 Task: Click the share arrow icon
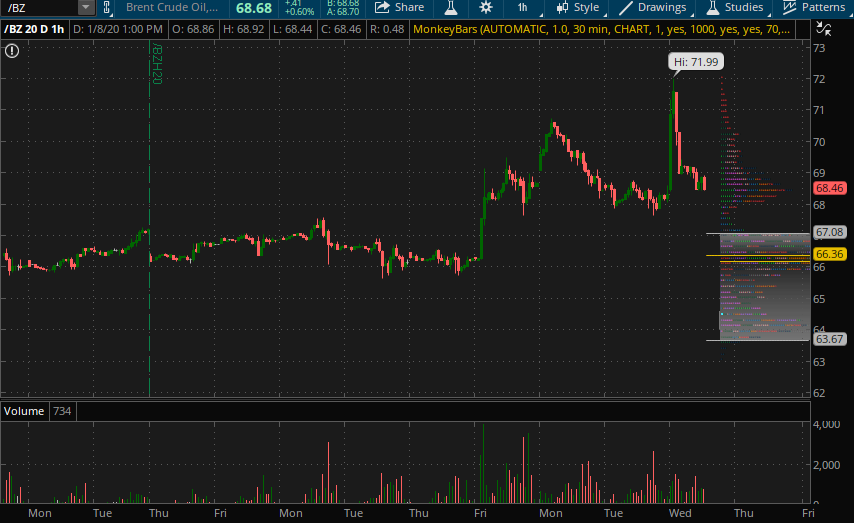[x=382, y=8]
